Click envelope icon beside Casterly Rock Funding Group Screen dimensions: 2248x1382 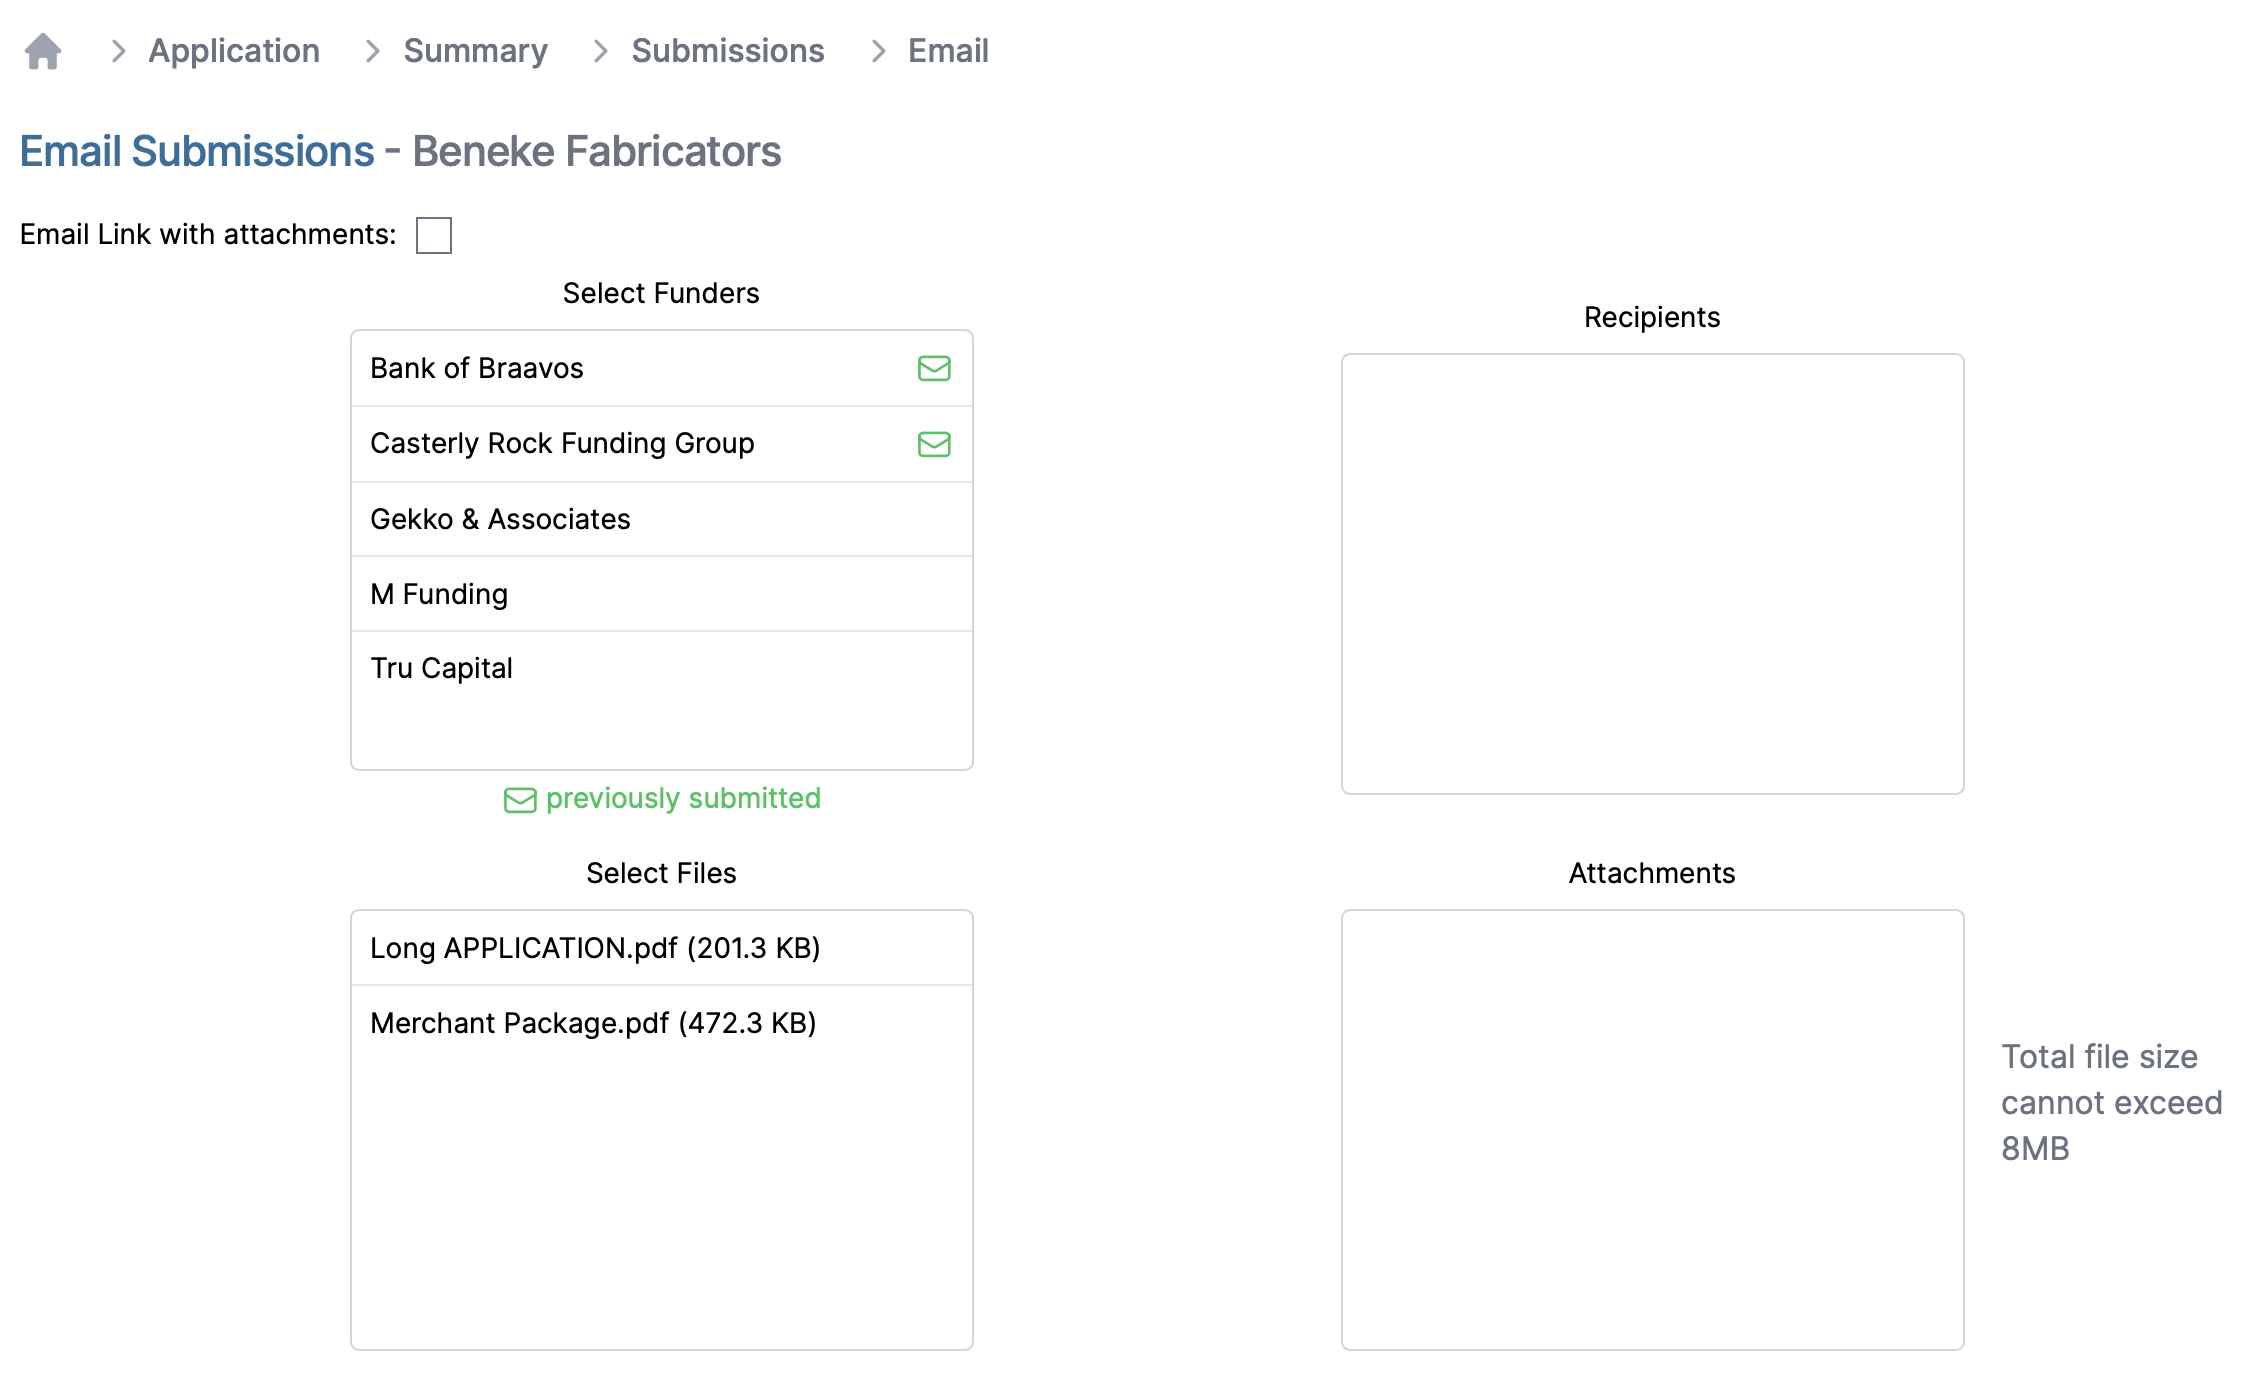[x=933, y=443]
